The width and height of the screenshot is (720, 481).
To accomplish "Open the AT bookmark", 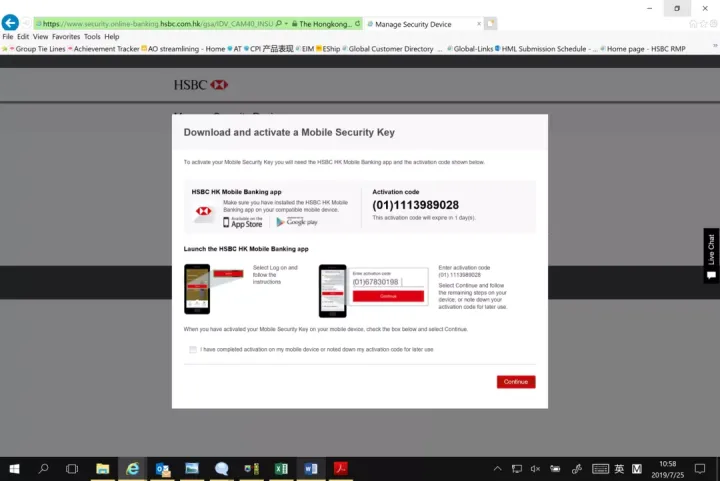I will coord(235,49).
